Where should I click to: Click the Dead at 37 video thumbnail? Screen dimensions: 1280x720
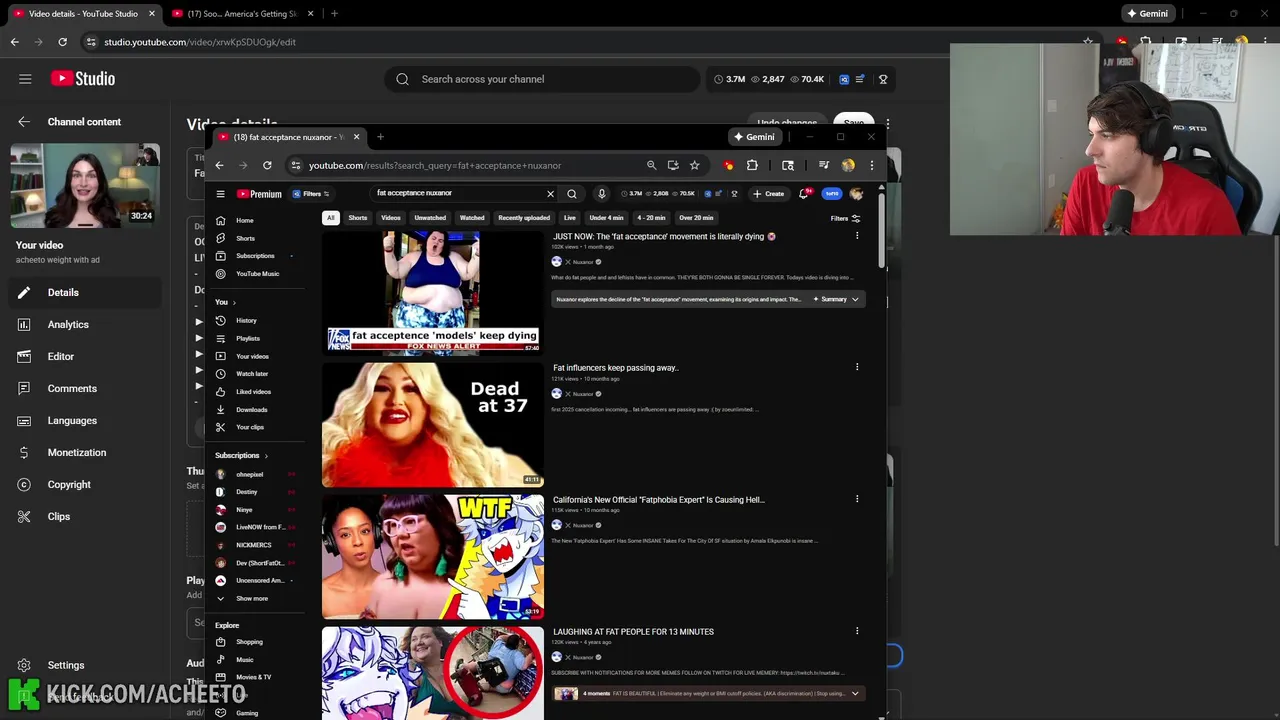click(432, 424)
